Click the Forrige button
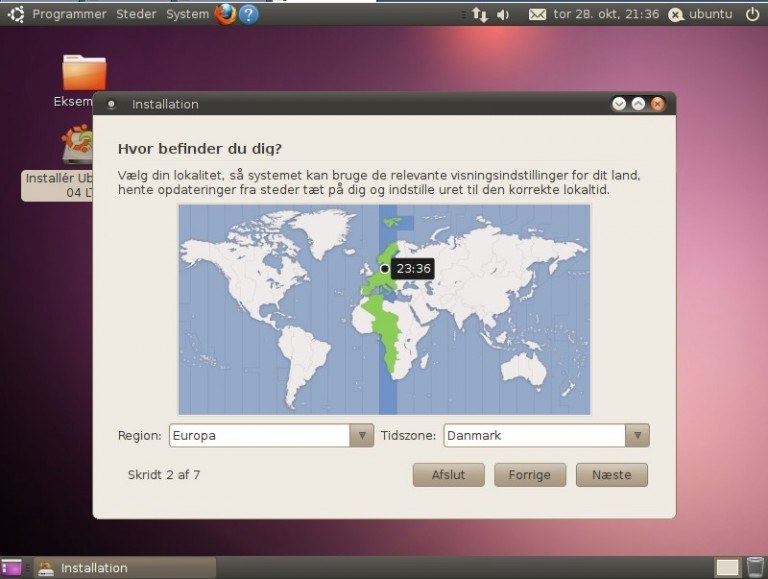 pyautogui.click(x=530, y=475)
